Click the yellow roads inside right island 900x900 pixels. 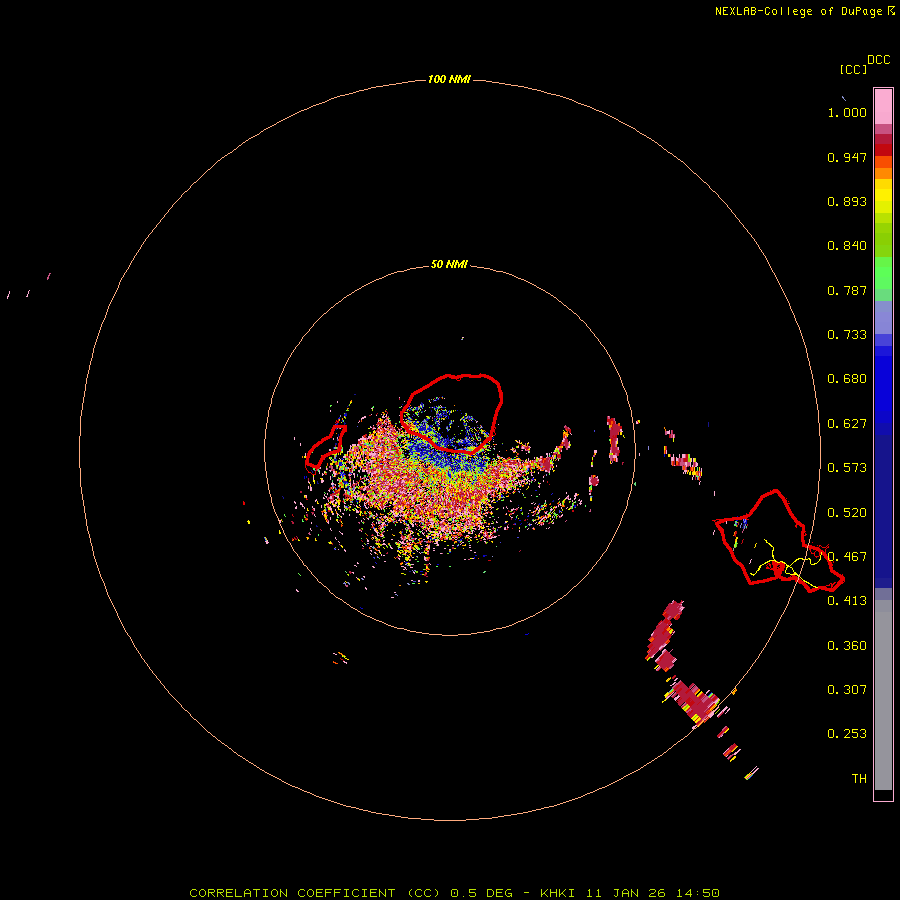coord(786,565)
